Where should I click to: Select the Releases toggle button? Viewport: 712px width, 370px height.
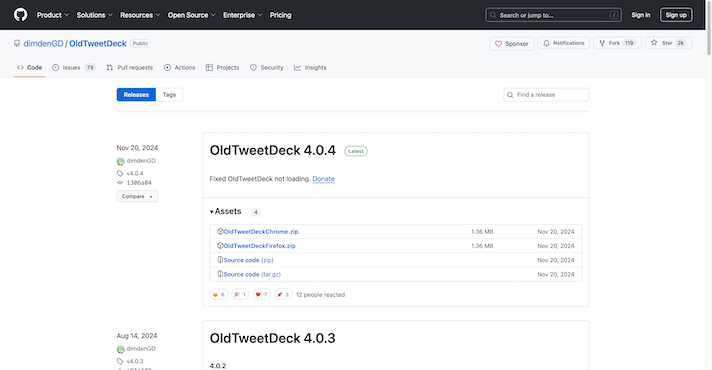[x=136, y=94]
